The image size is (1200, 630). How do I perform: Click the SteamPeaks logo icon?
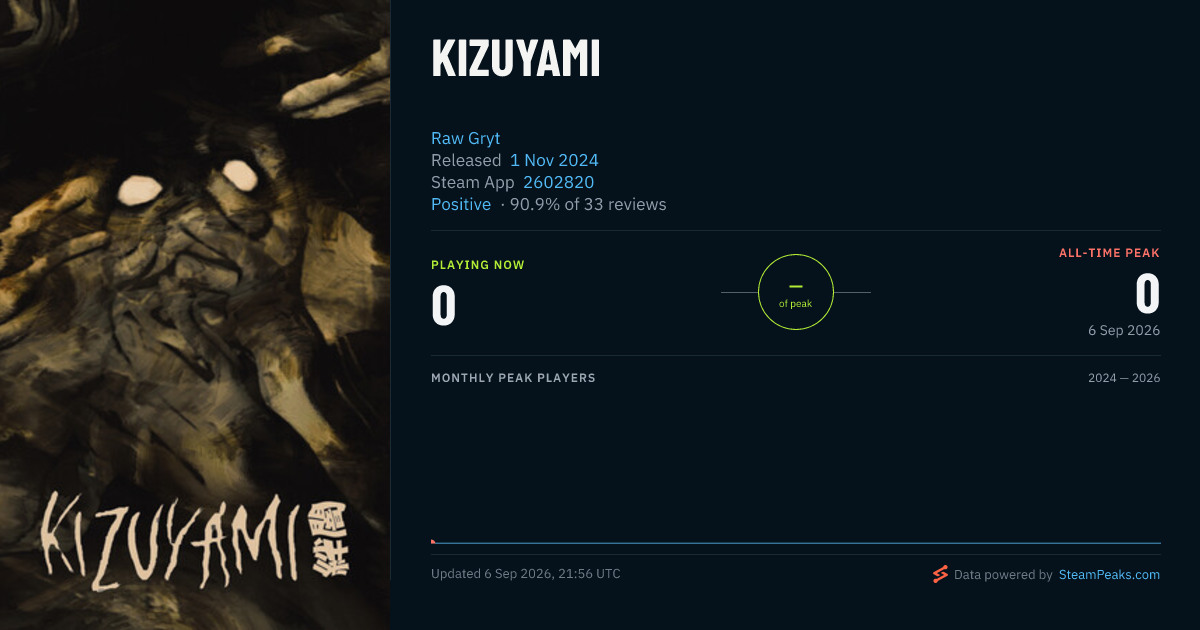tap(940, 574)
